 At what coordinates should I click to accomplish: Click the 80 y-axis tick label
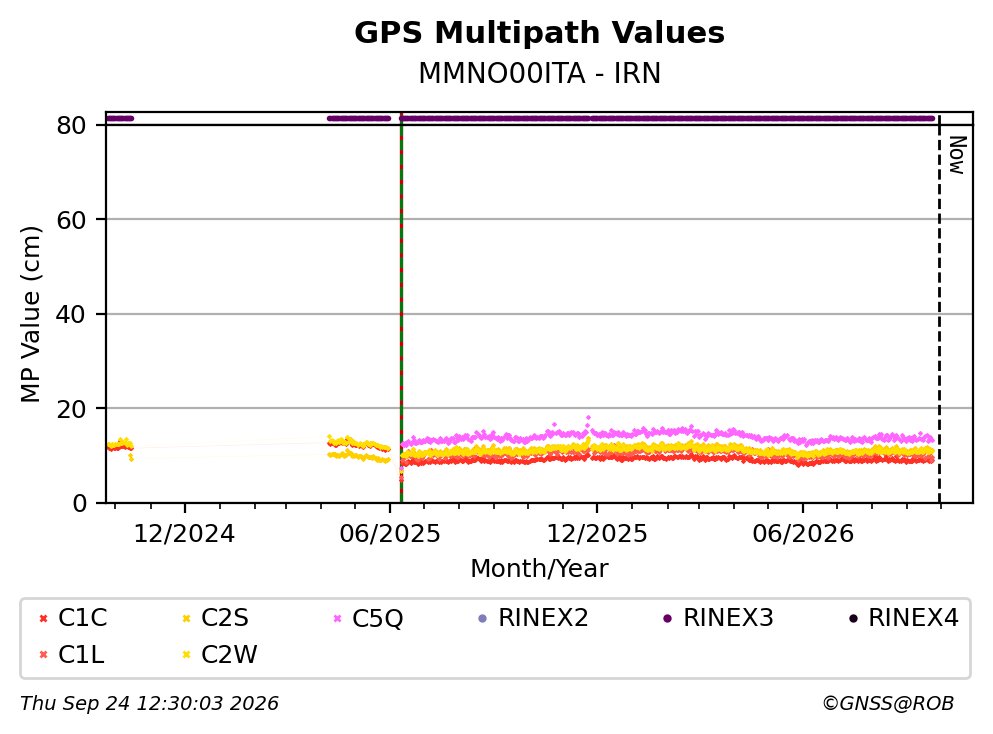pos(71,125)
